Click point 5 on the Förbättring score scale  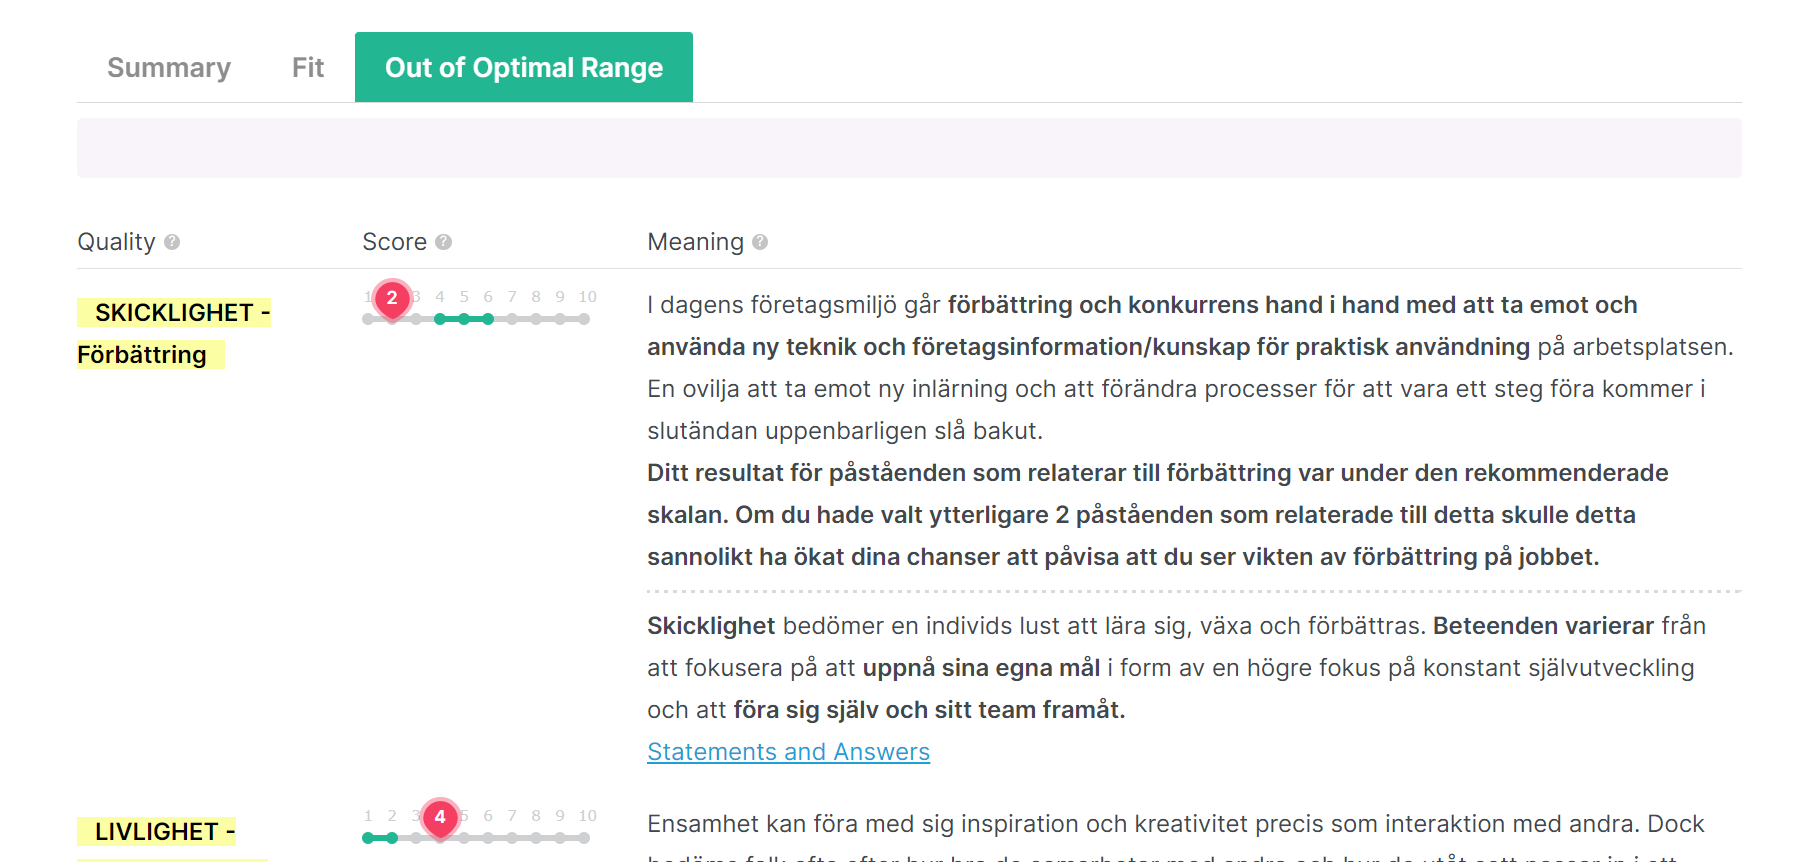pyautogui.click(x=464, y=319)
